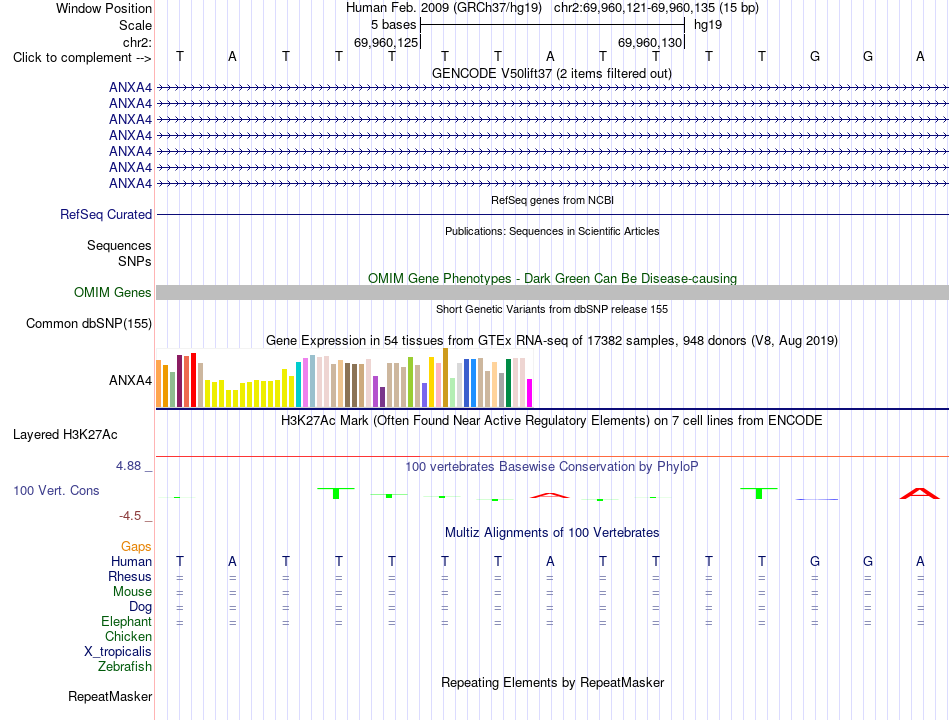Screen dimensions: 950x720
Task: Click the OMIM Genes label
Action: [x=113, y=292]
